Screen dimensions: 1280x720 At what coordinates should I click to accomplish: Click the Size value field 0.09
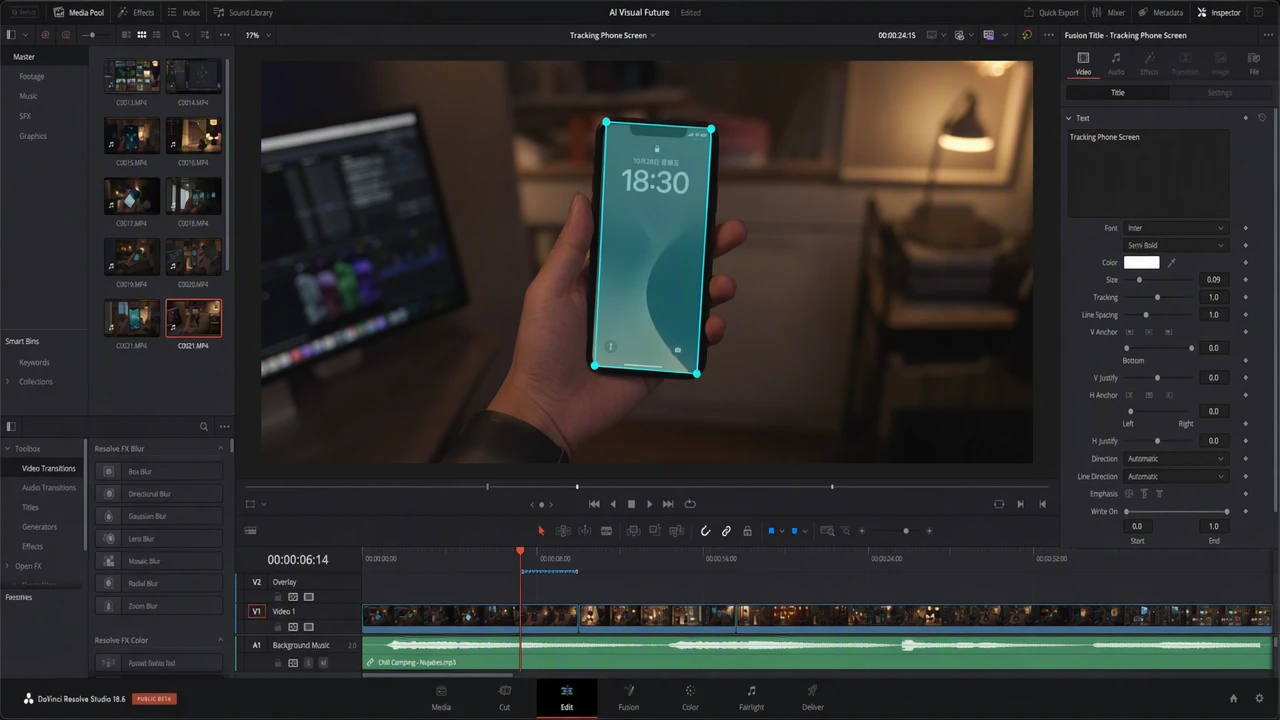pyautogui.click(x=1214, y=280)
